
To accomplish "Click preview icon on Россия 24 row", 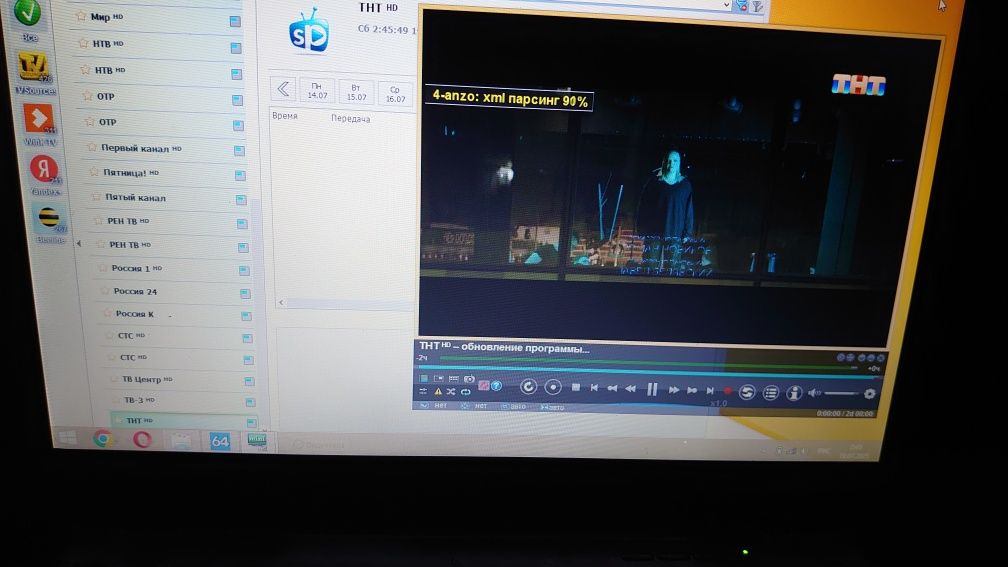I will coord(245,293).
